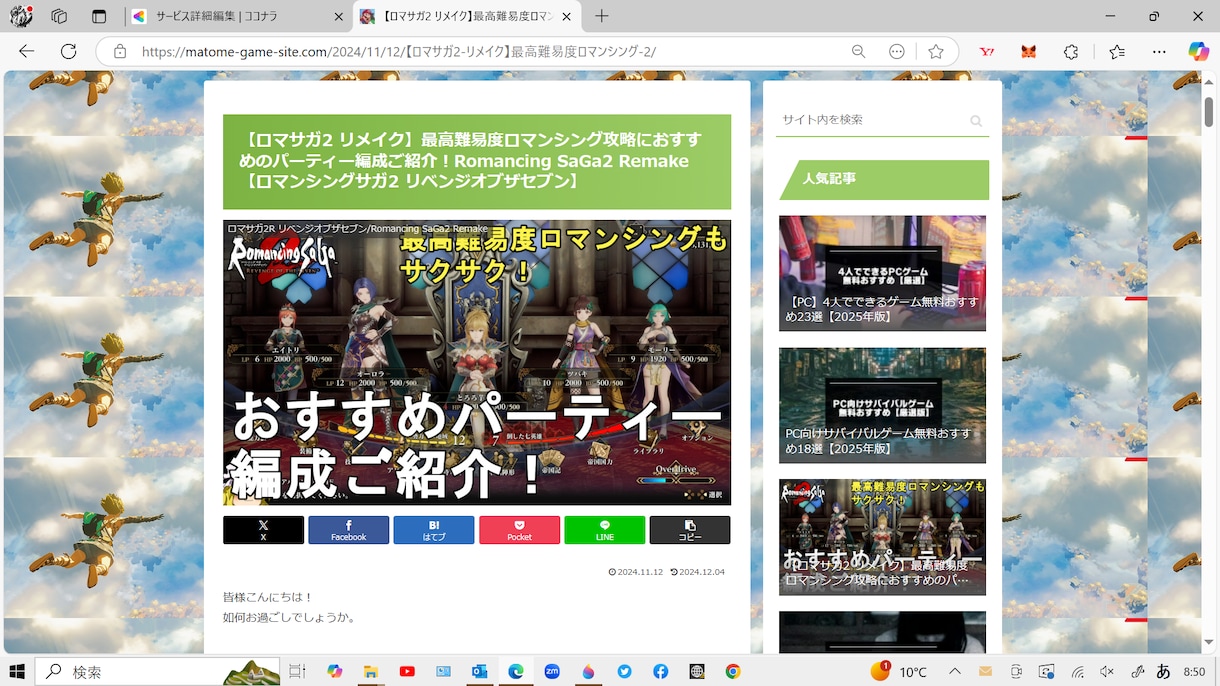Share article on Facebook
Image resolution: width=1220 pixels, height=686 pixels.
click(348, 530)
